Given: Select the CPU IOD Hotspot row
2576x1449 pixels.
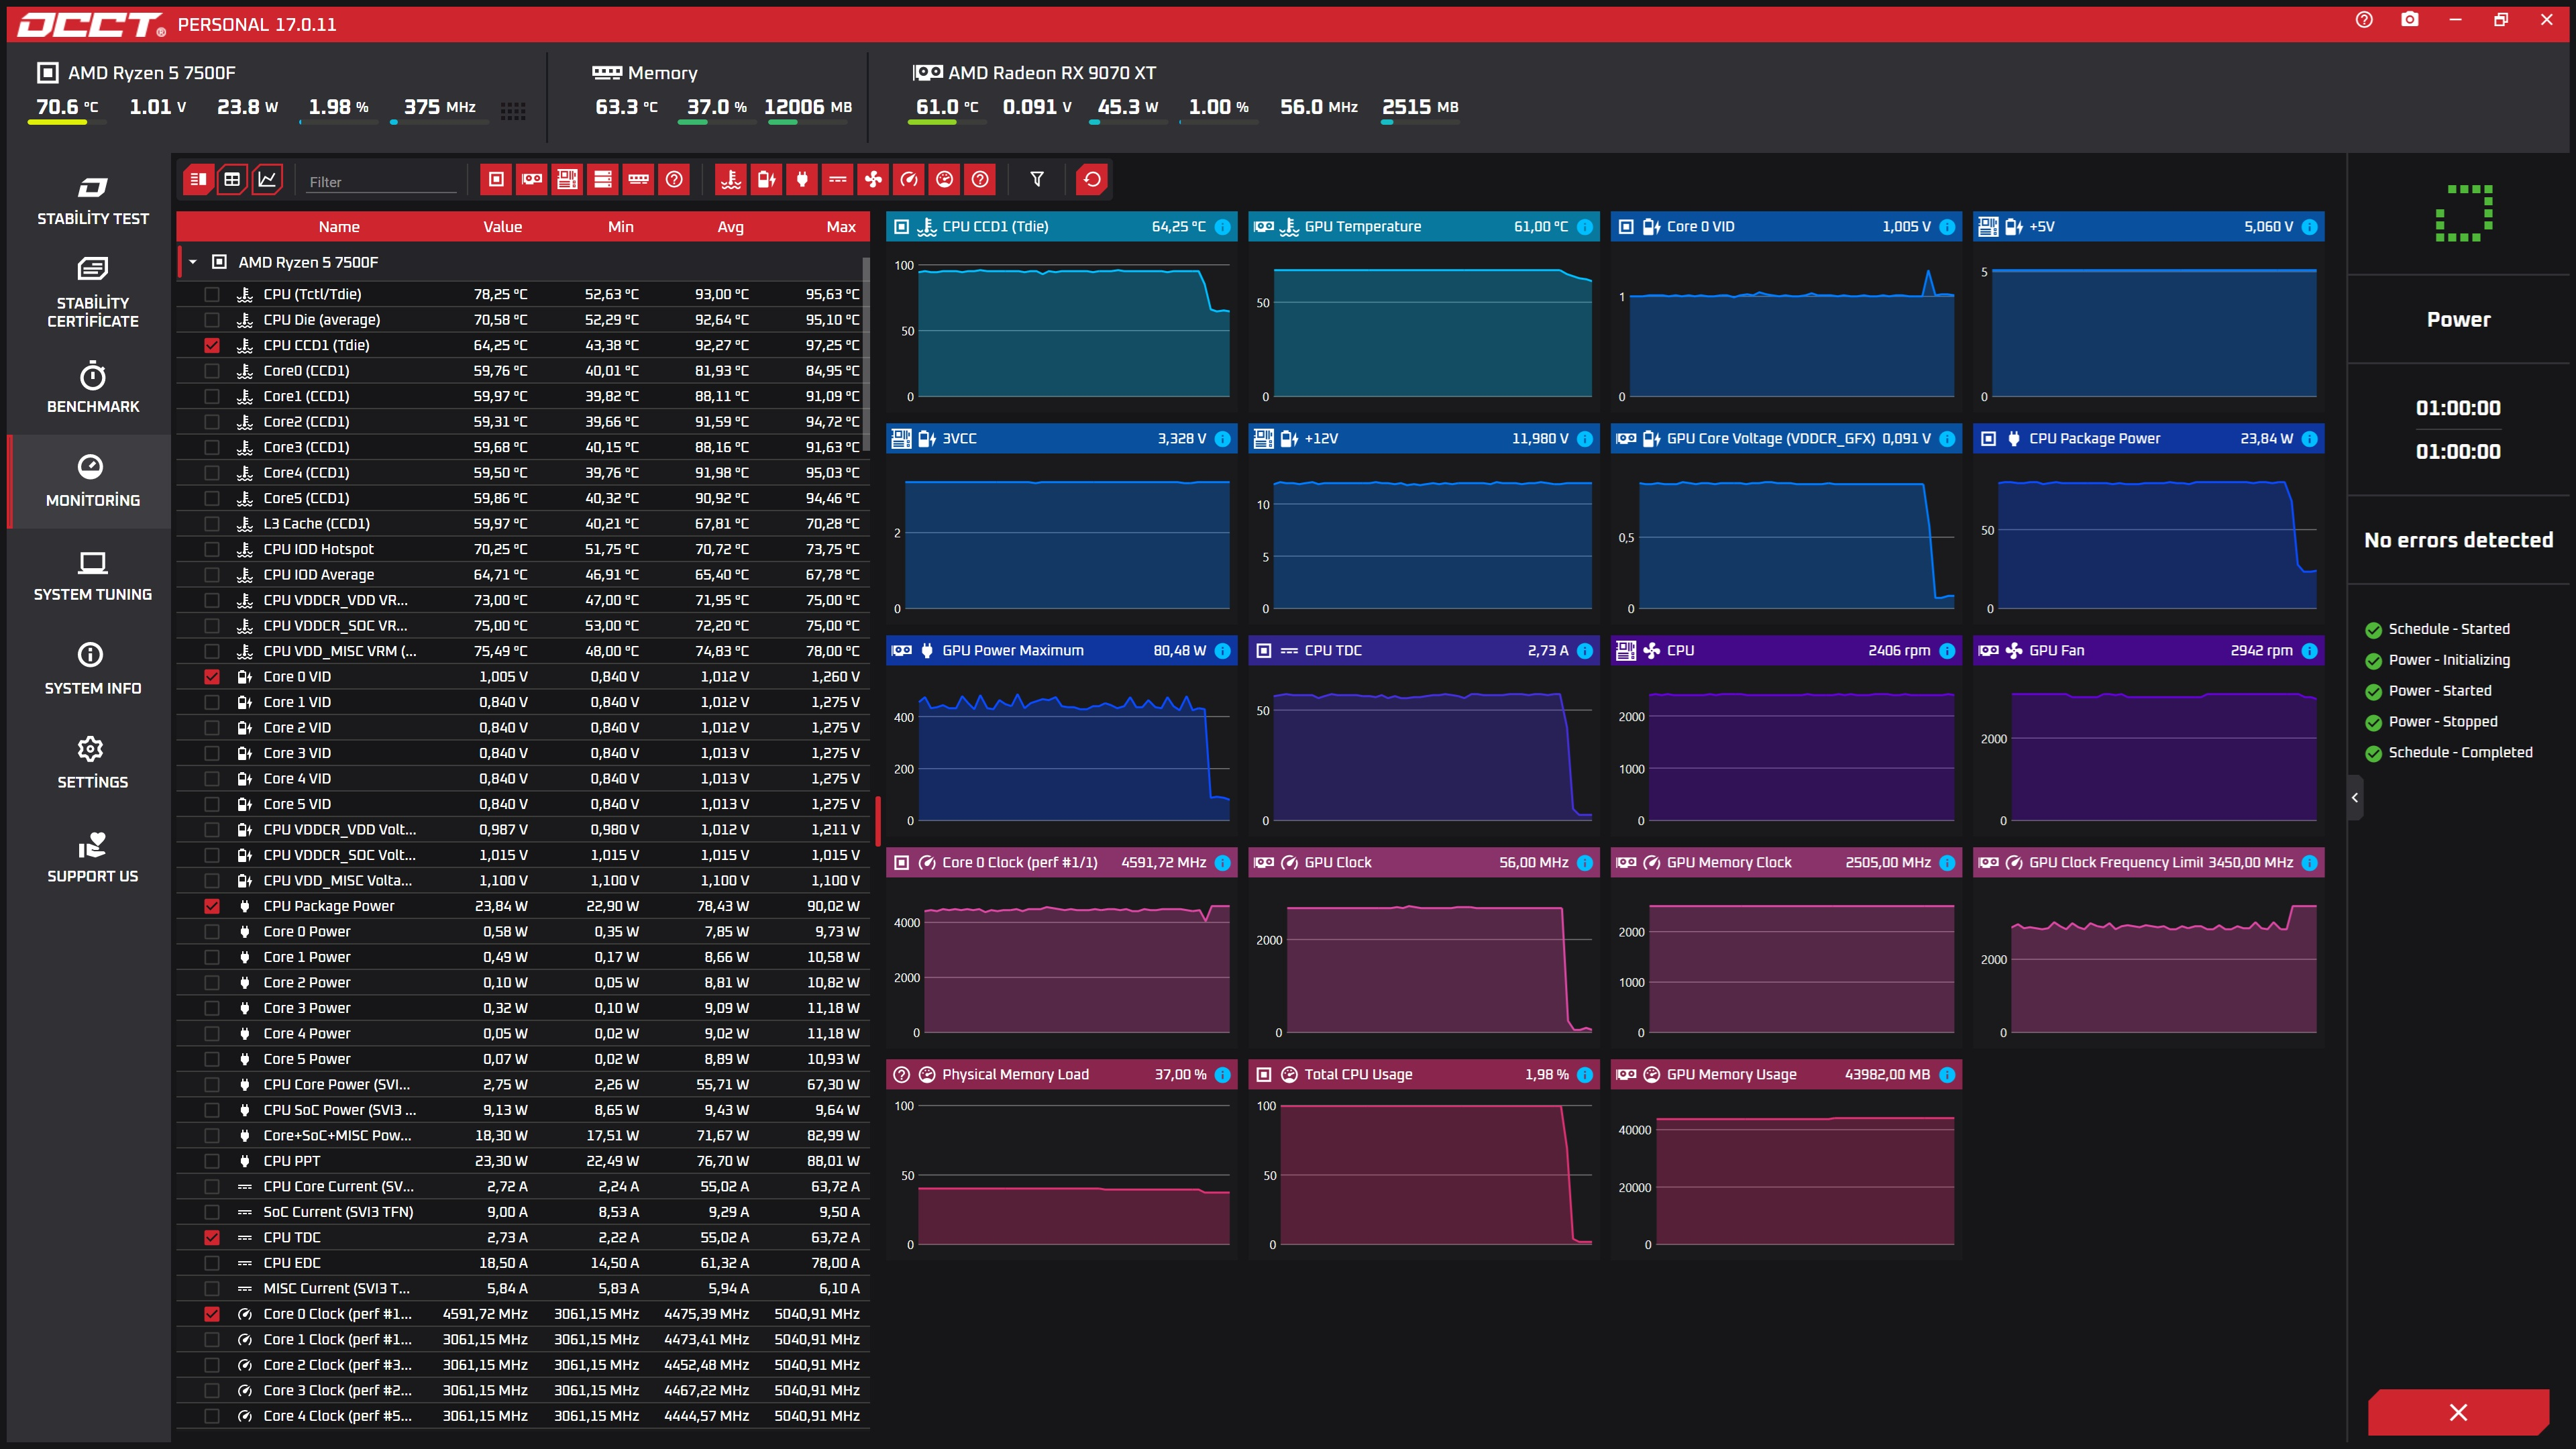Looking at the screenshot, I should click(522, 549).
